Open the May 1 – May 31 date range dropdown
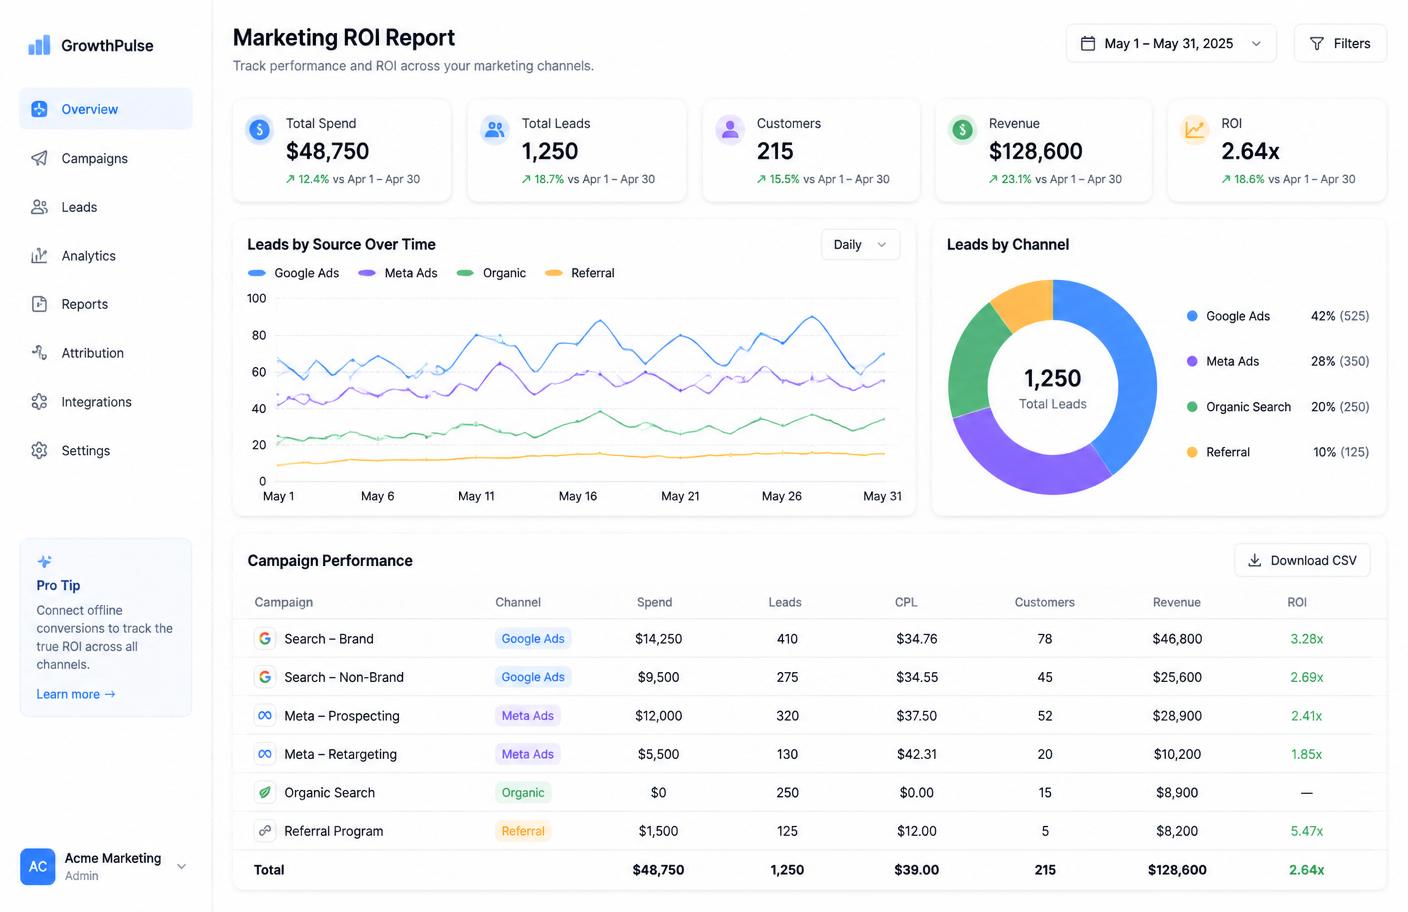Viewport: 1408px width, 912px height. coord(1171,44)
